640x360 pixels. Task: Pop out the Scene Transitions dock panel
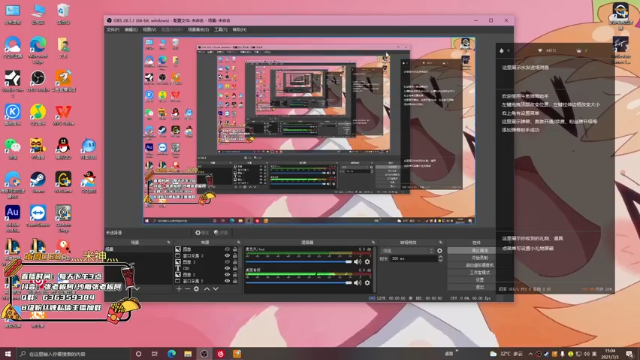pos(440,242)
